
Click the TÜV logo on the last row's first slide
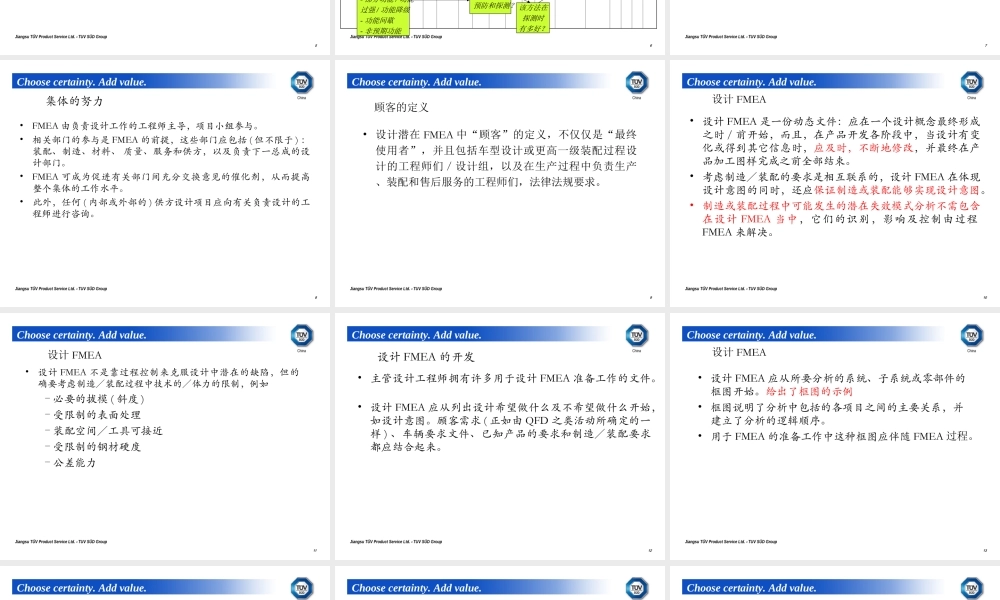pos(302,588)
